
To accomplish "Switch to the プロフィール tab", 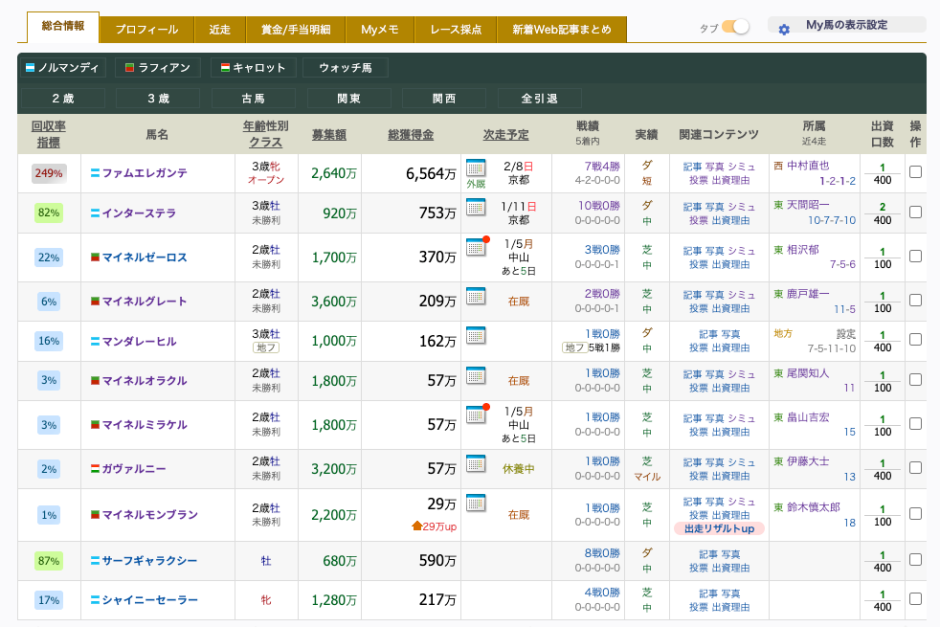I will click(x=146, y=30).
